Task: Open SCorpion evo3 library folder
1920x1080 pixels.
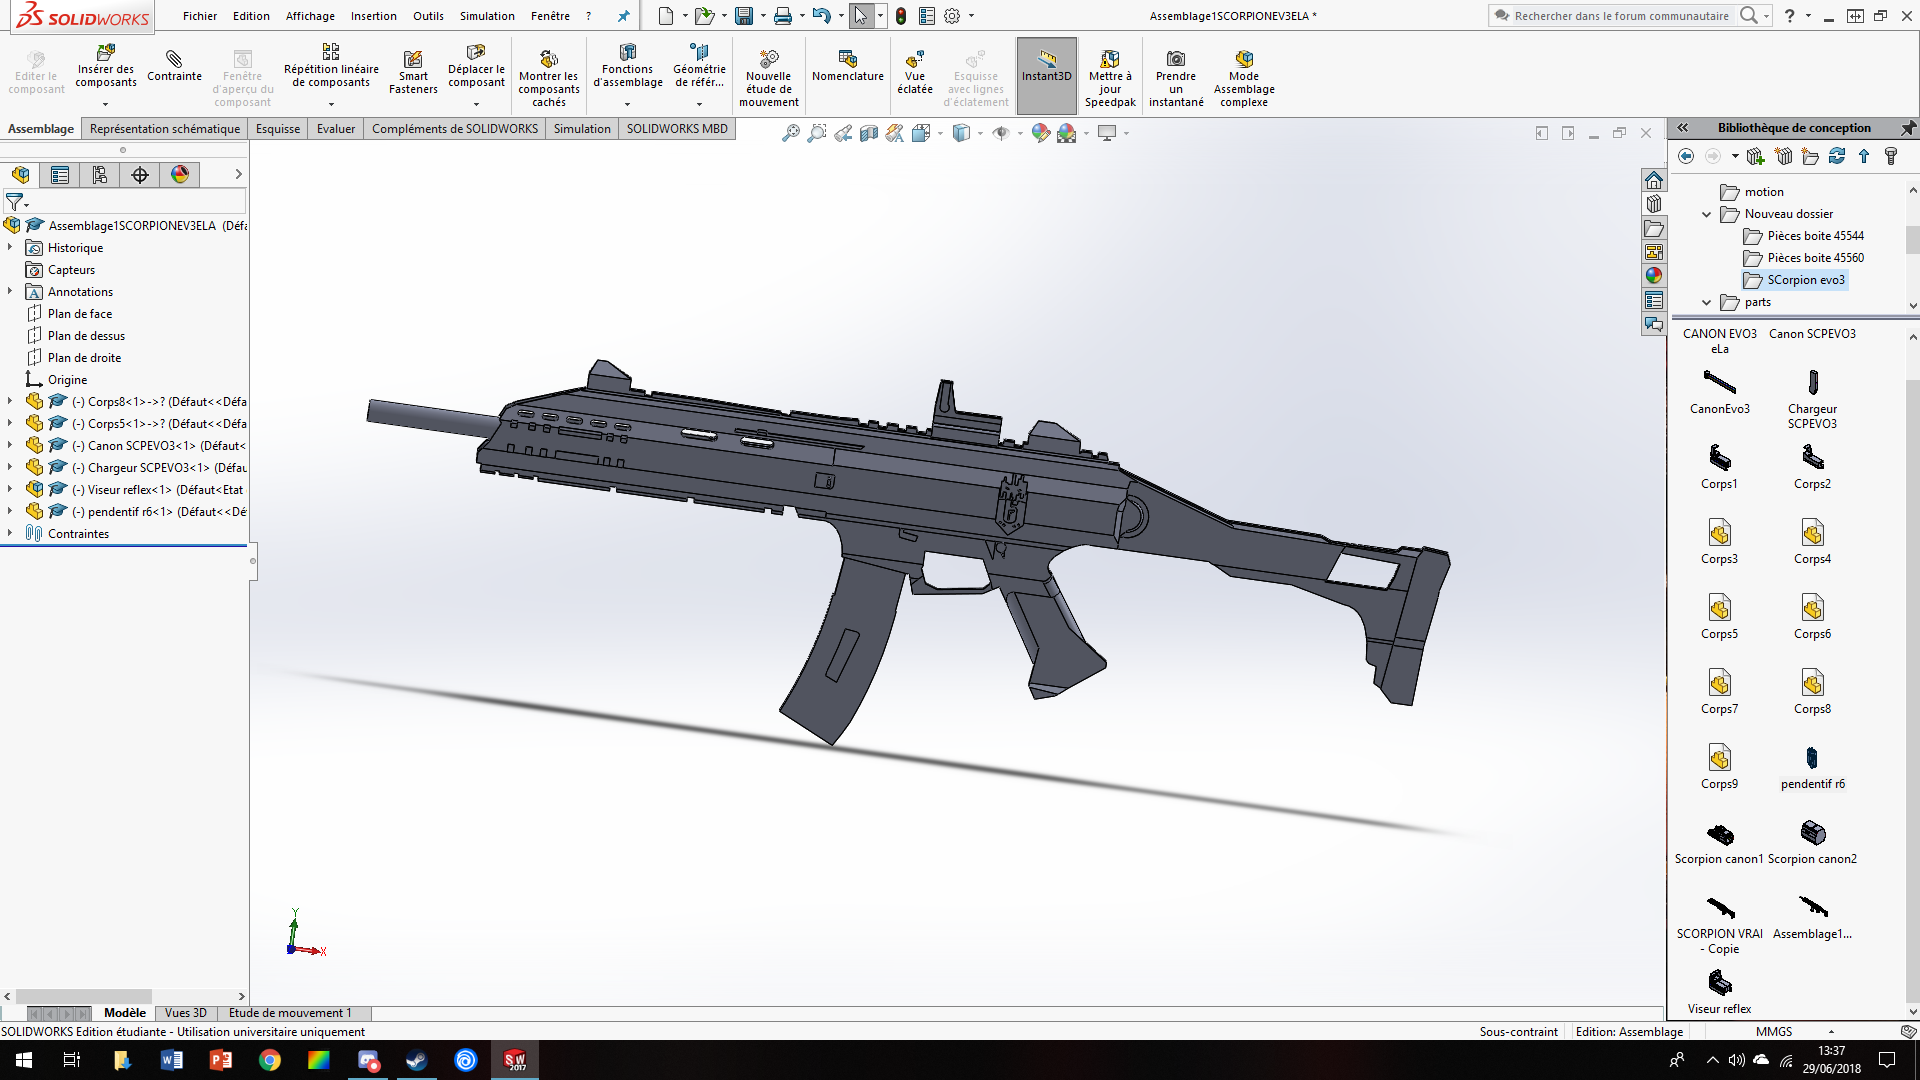Action: click(1805, 280)
